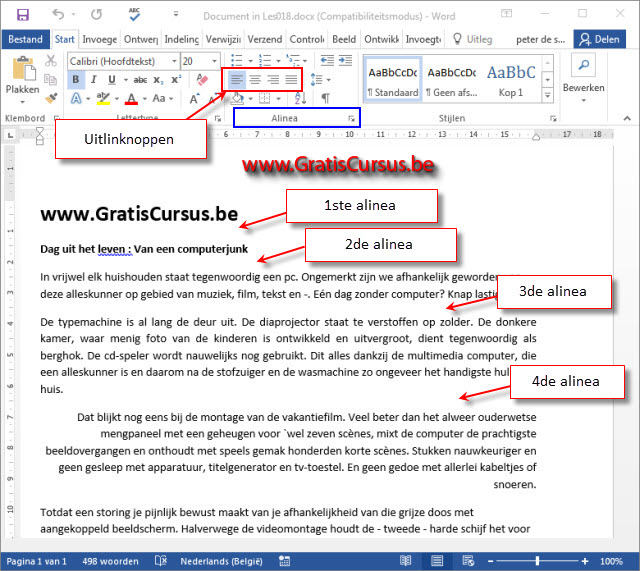Open the shading paint bucket
The image size is (640, 571).
(237, 98)
